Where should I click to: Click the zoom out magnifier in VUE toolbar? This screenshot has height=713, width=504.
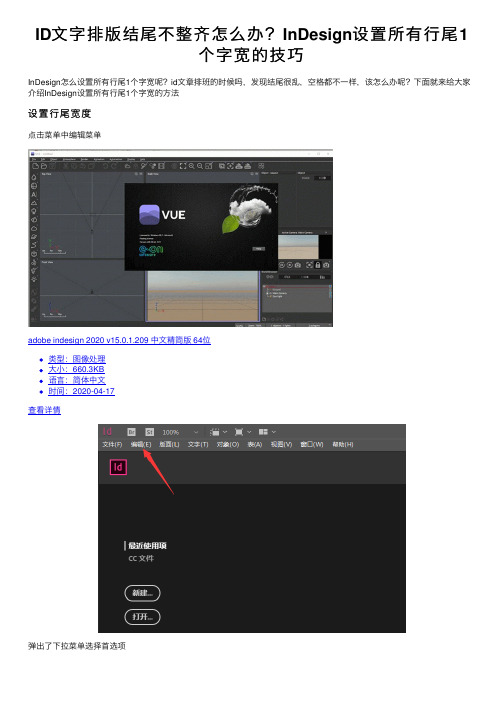coord(200,166)
